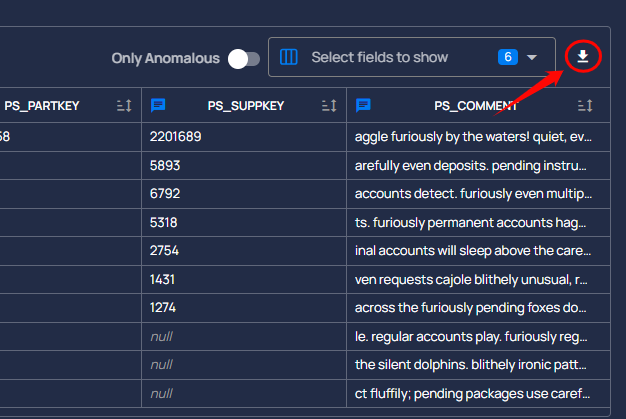Click the dropdown arrow beside the 6 badge
626x419 pixels.
(531, 57)
